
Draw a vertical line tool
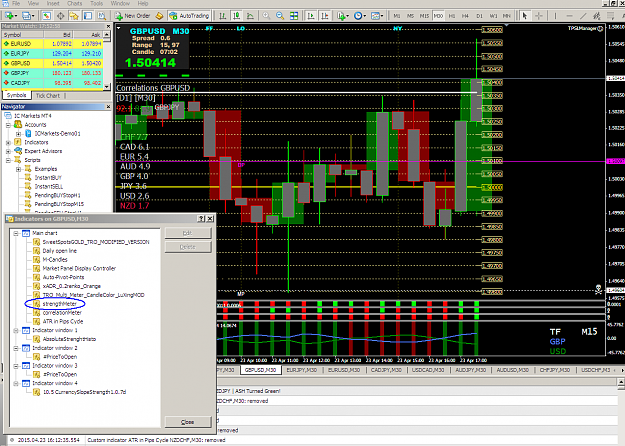point(555,16)
